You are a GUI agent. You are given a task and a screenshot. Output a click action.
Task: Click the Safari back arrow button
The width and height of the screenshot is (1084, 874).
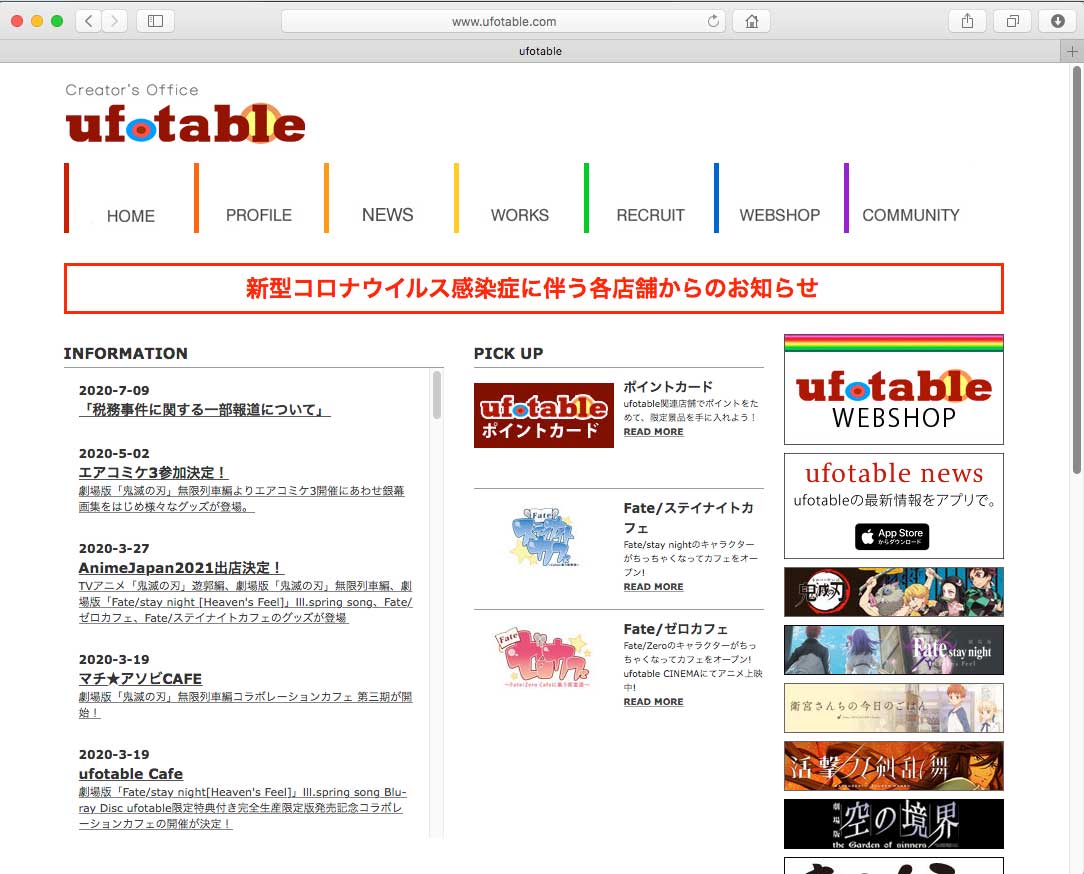tap(89, 21)
